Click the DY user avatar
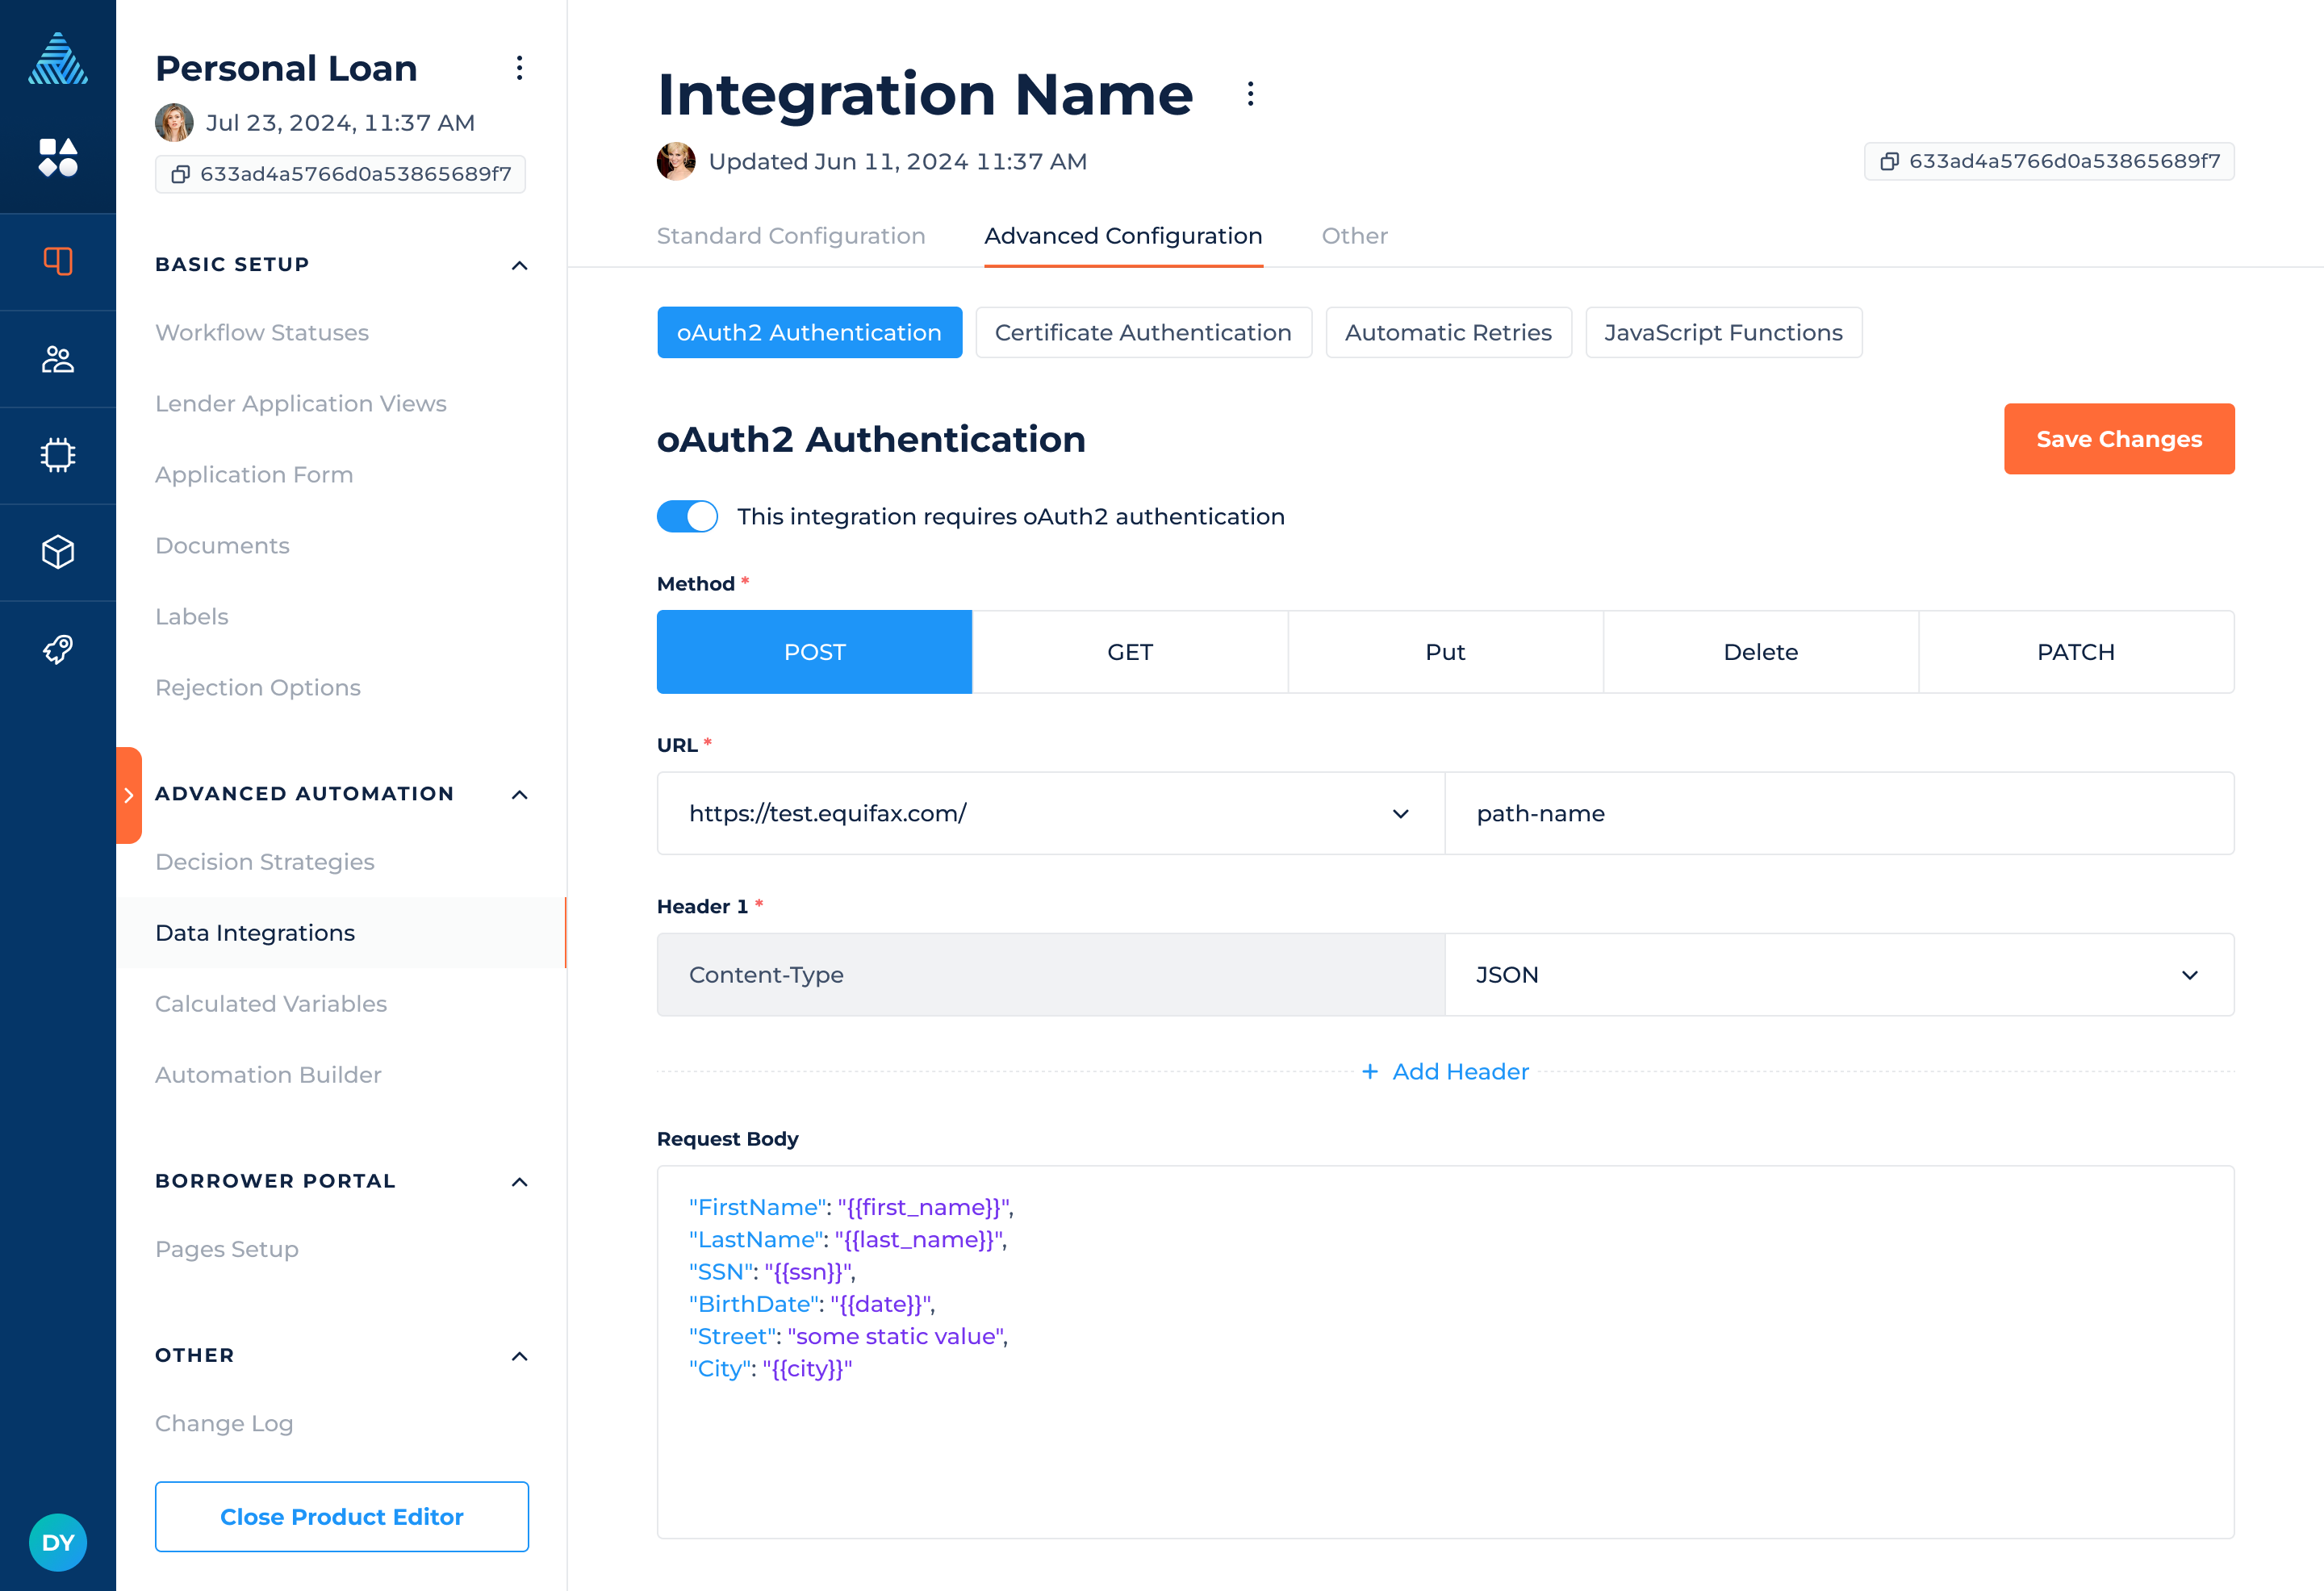 [x=58, y=1542]
